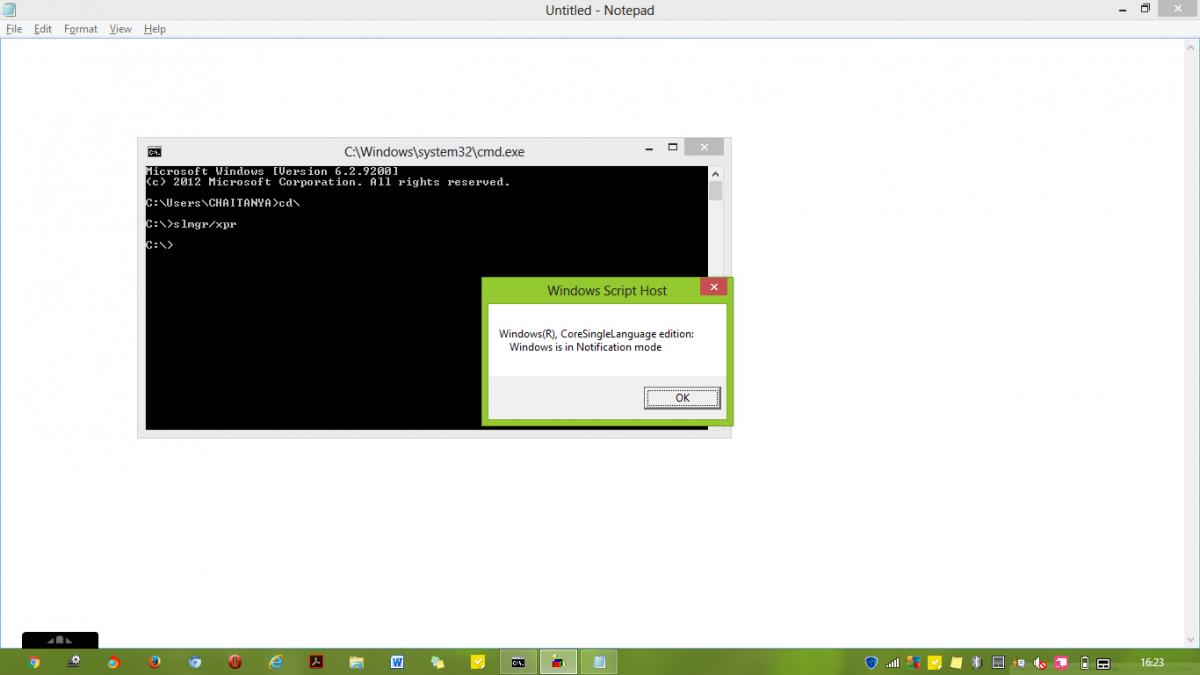The height and width of the screenshot is (675, 1200).
Task: Click system clock showing 16:23
Action: (1152, 662)
